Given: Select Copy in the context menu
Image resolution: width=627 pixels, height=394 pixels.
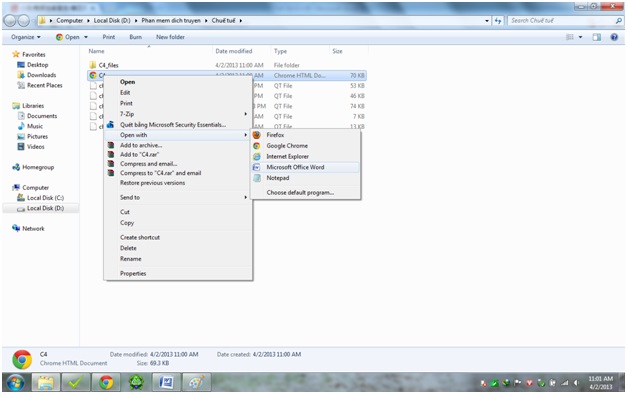Looking at the screenshot, I should [x=178, y=223].
